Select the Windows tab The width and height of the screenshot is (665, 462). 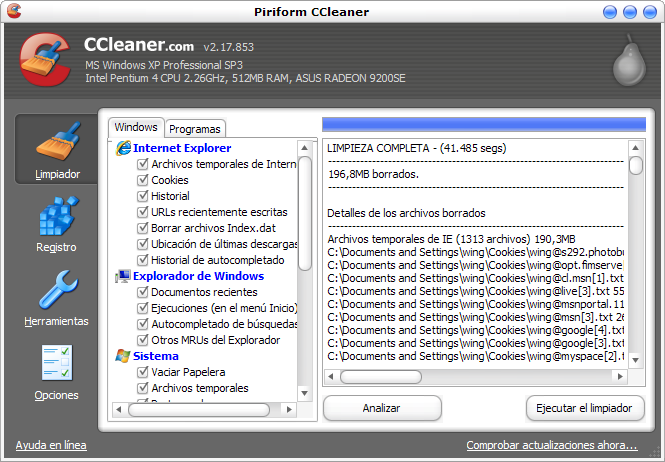[136, 127]
